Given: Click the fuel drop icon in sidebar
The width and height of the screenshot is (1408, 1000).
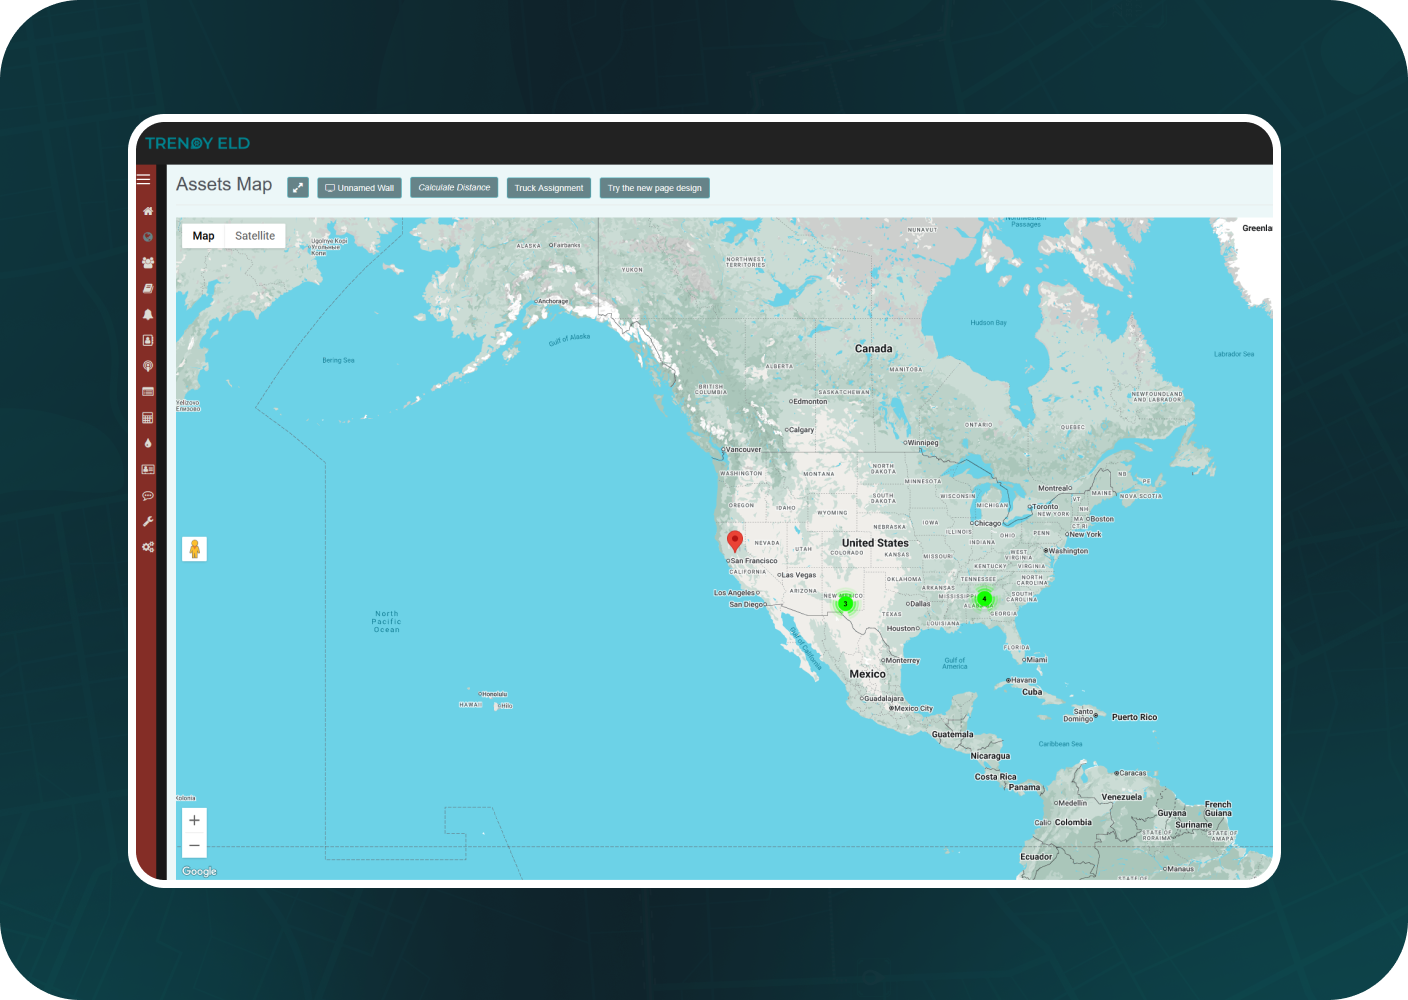Looking at the screenshot, I should (148, 443).
